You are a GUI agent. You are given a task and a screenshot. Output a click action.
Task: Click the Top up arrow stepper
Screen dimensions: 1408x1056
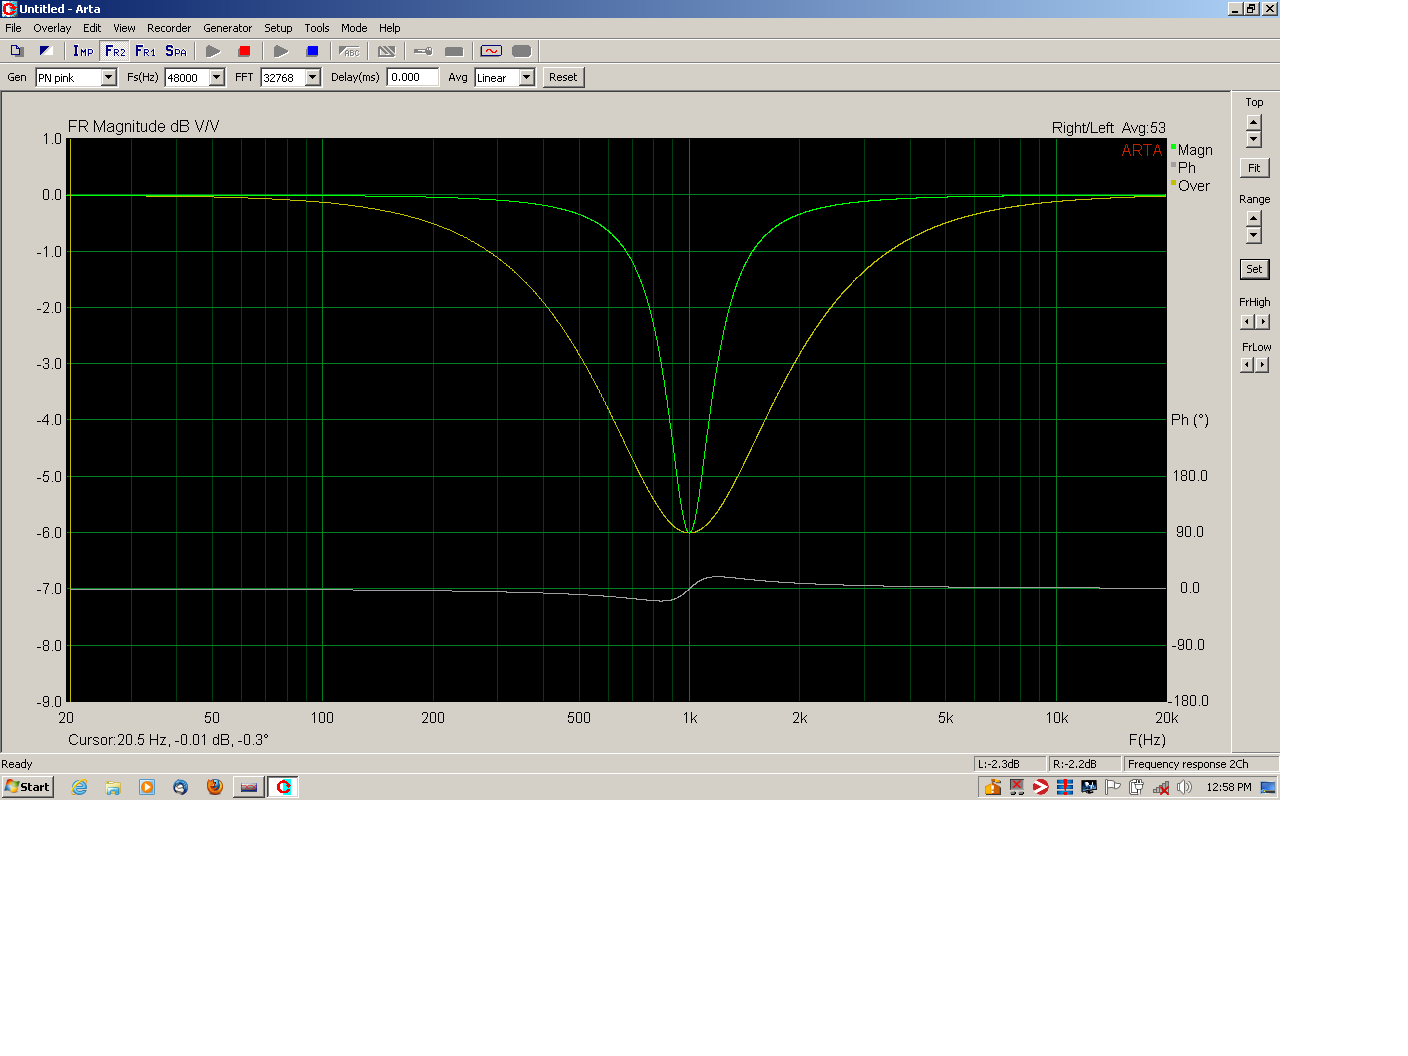coord(1254,123)
